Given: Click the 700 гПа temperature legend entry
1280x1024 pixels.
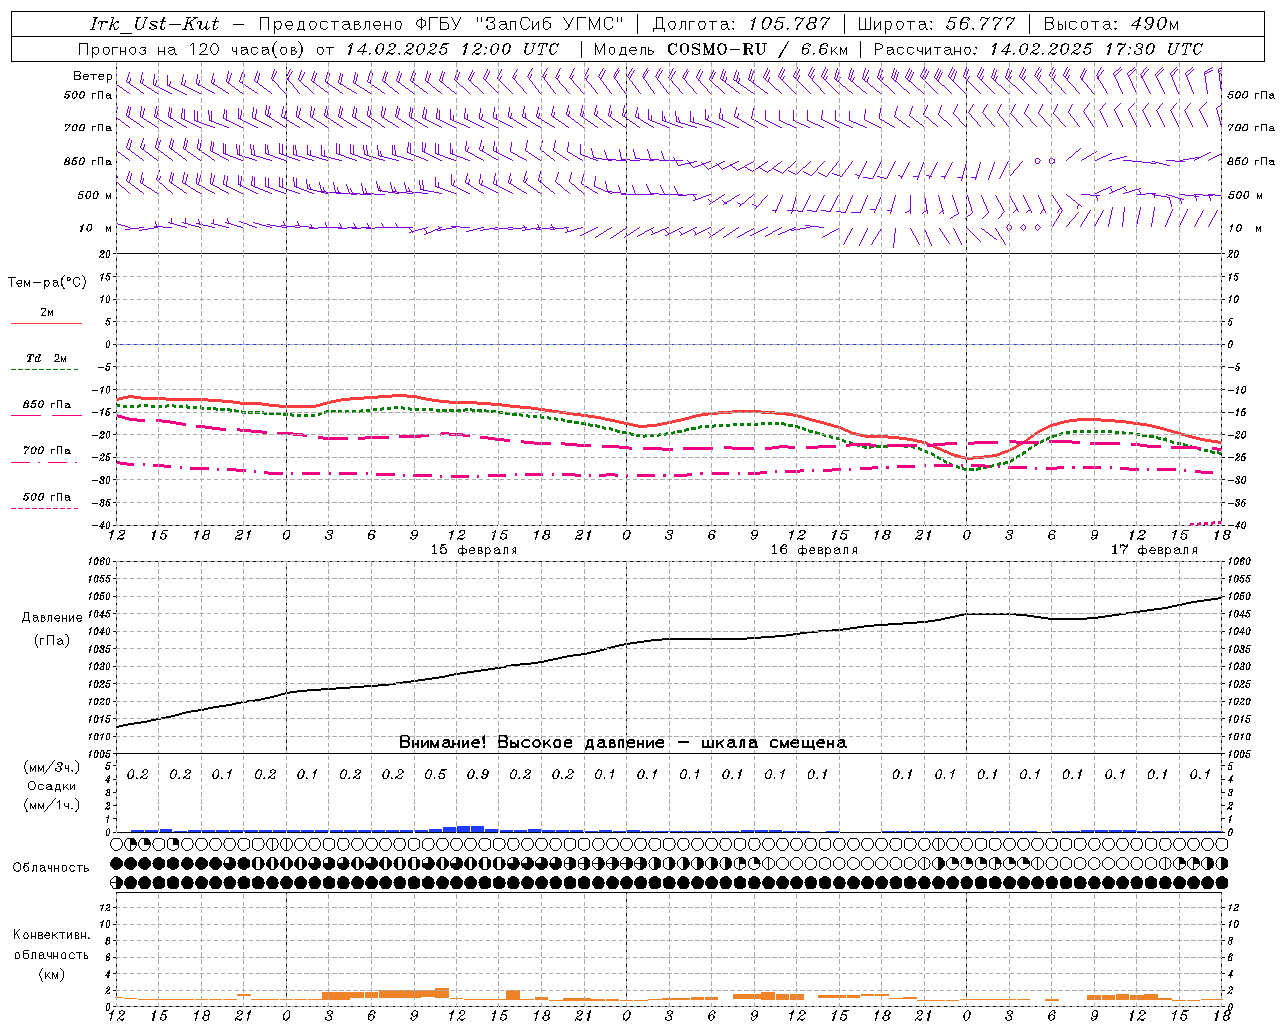Looking at the screenshot, I should pyautogui.click(x=47, y=450).
